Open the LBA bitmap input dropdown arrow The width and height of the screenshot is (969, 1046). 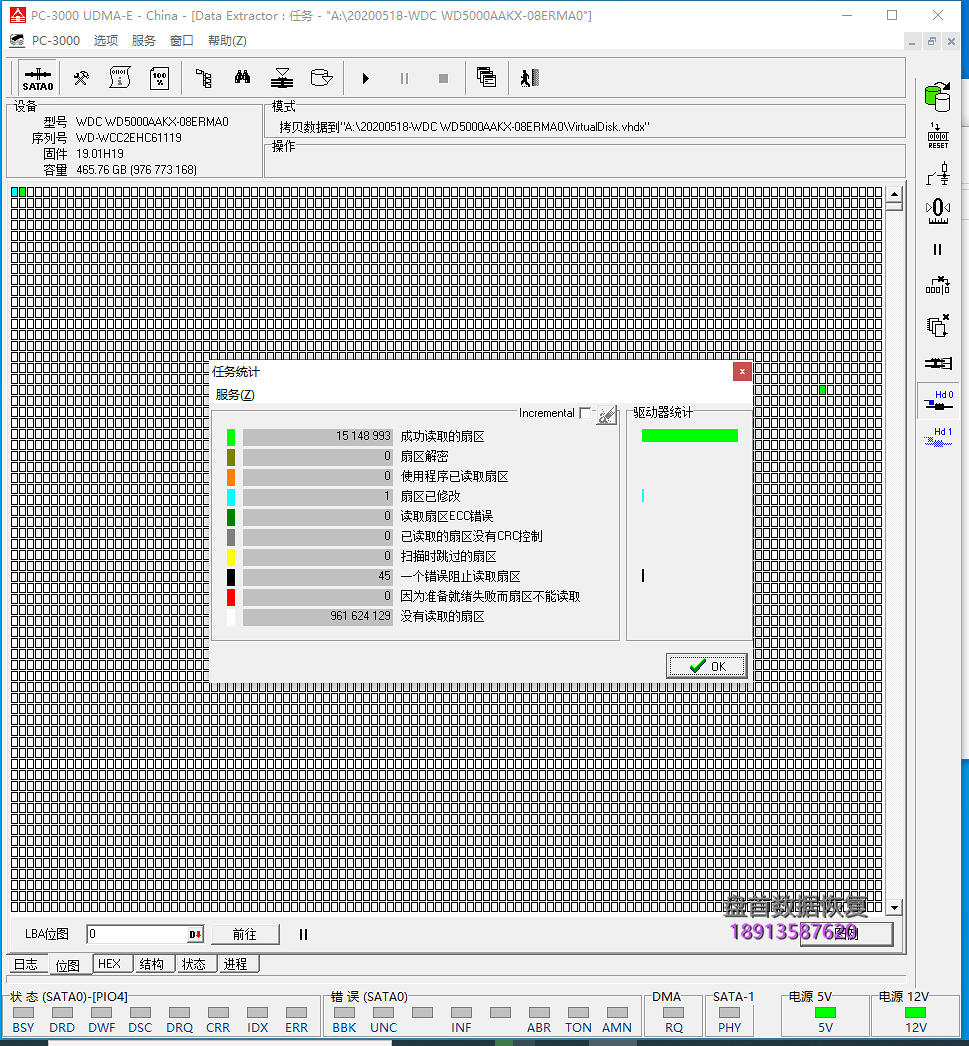click(195, 935)
